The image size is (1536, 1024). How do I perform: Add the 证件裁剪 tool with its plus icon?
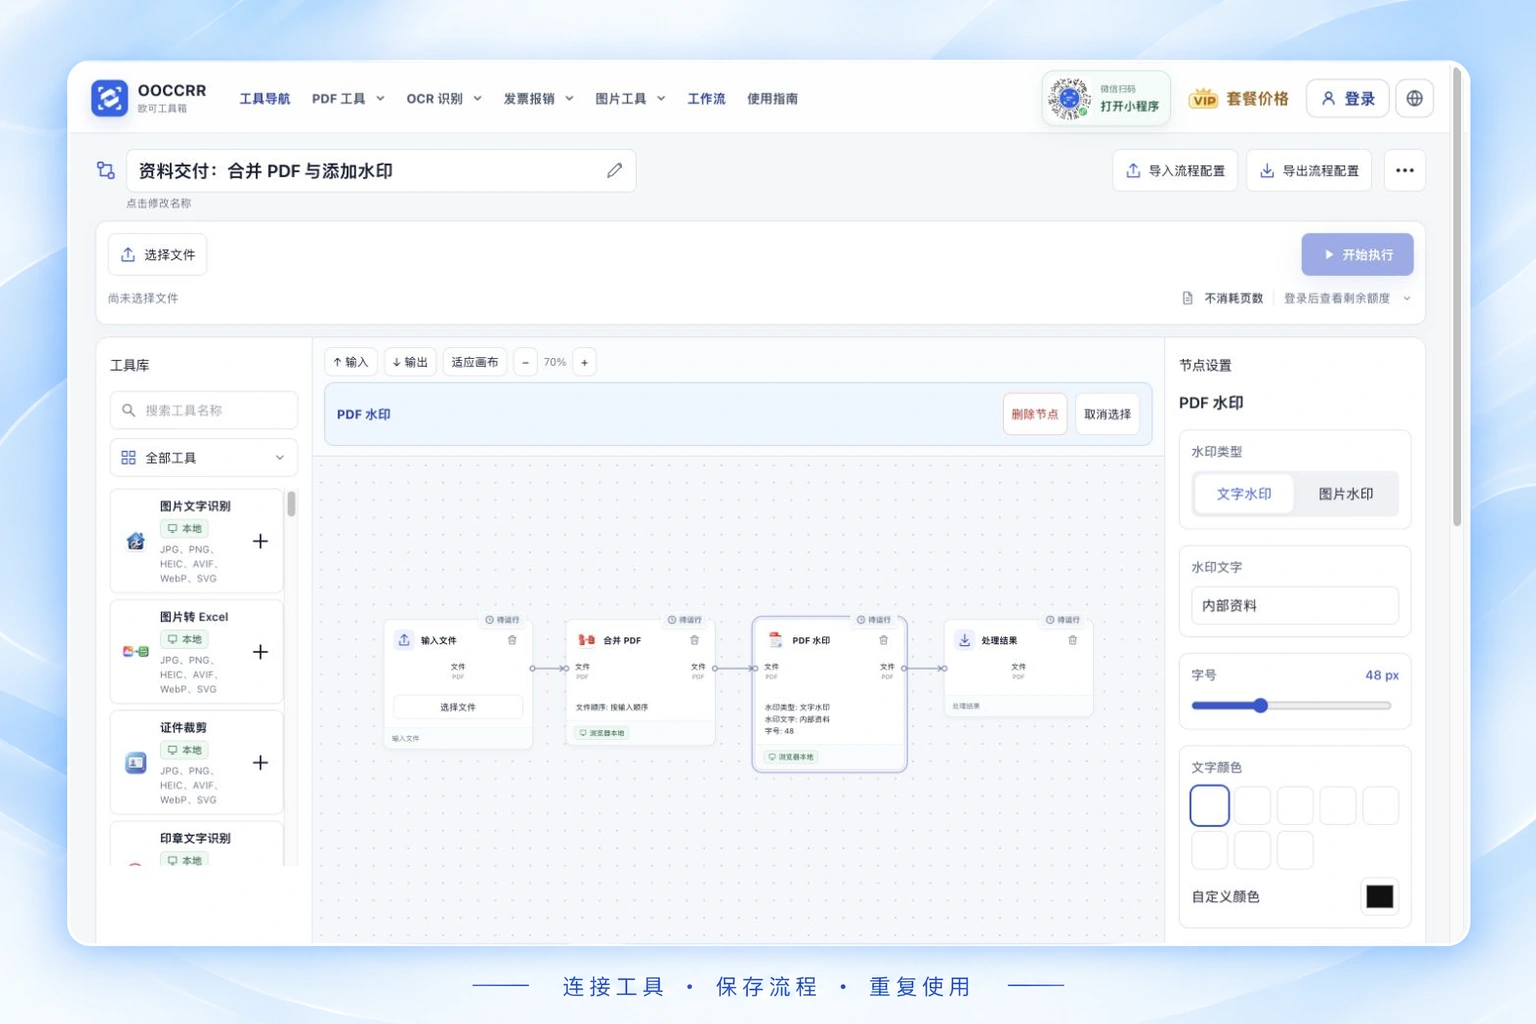coord(260,763)
